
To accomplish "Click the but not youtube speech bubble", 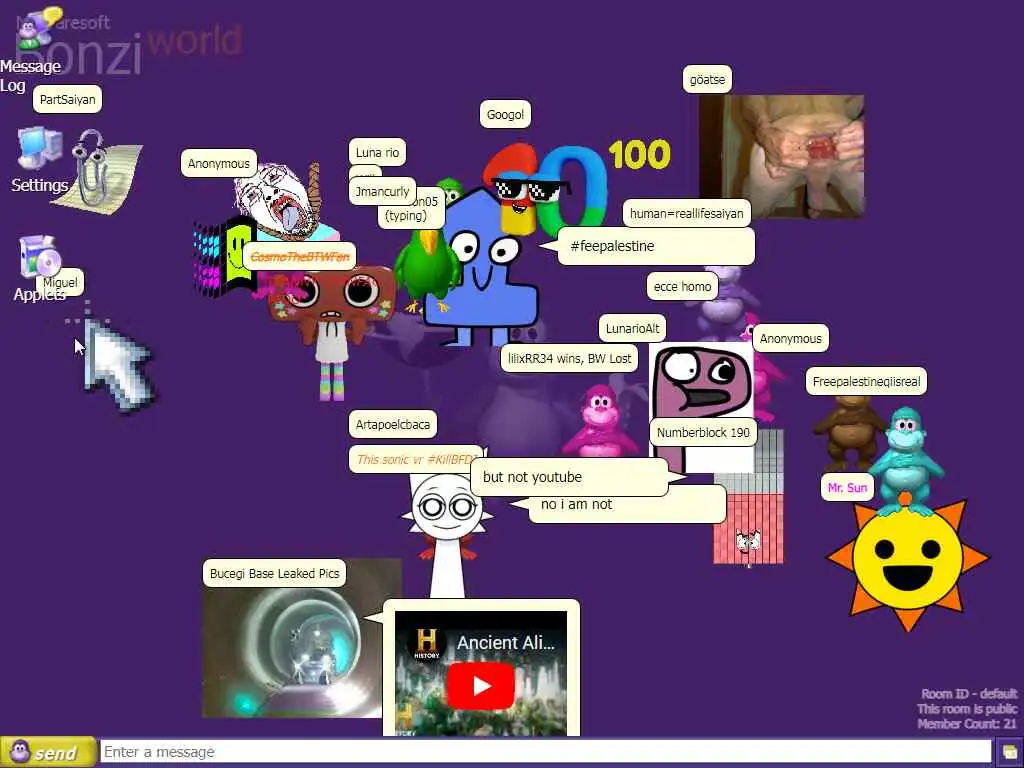I will (x=569, y=477).
